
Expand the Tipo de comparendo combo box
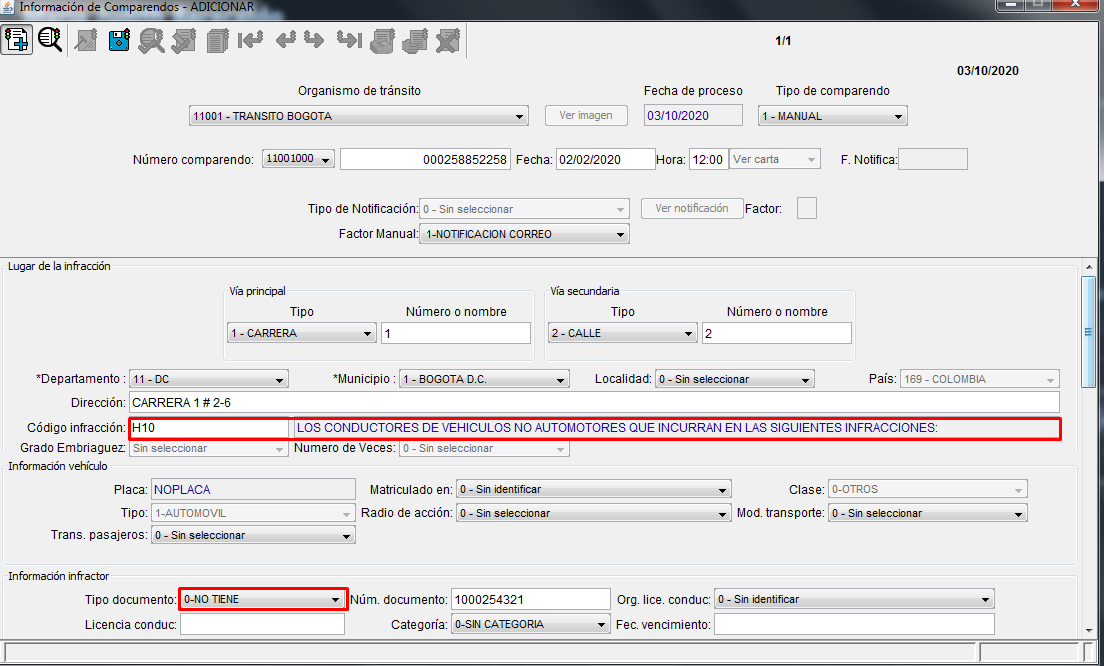(832, 116)
